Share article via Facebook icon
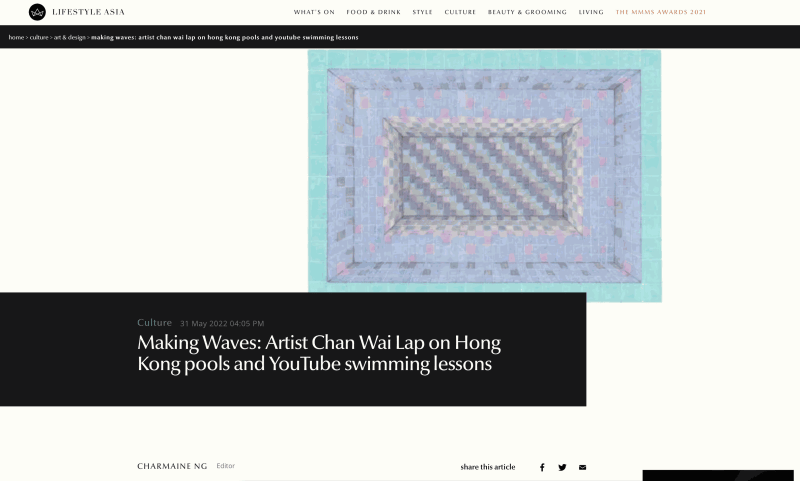Screen dimensions: 800x481 [x=542, y=467]
